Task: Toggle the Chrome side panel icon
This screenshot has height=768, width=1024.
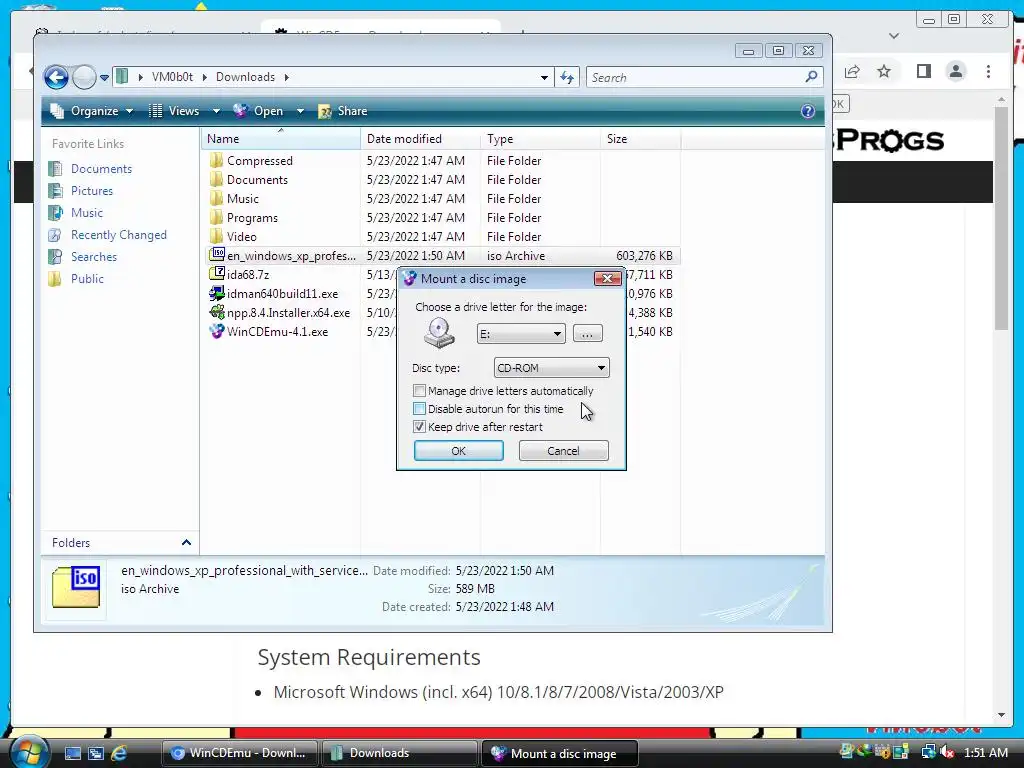Action: [923, 71]
